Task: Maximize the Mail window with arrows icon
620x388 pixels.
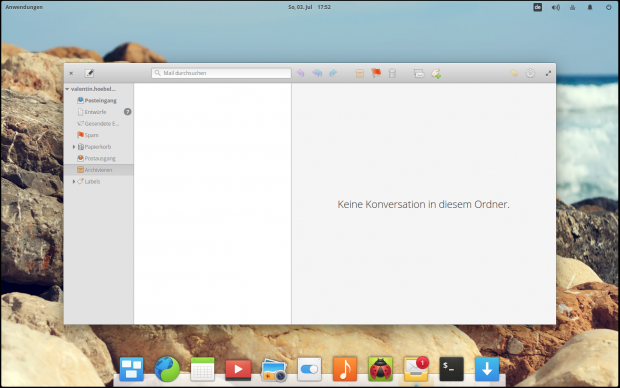Action: coord(548,73)
